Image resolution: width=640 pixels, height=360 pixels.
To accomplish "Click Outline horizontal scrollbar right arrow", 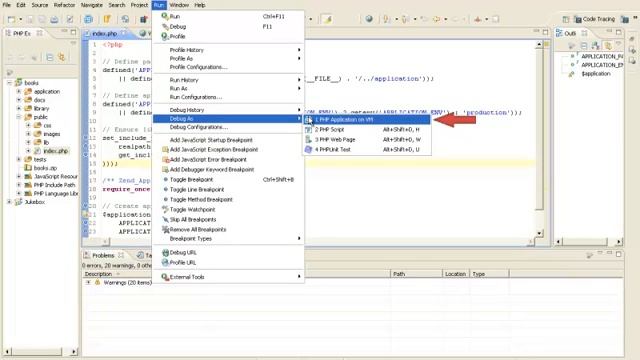I will pyautogui.click(x=619, y=242).
